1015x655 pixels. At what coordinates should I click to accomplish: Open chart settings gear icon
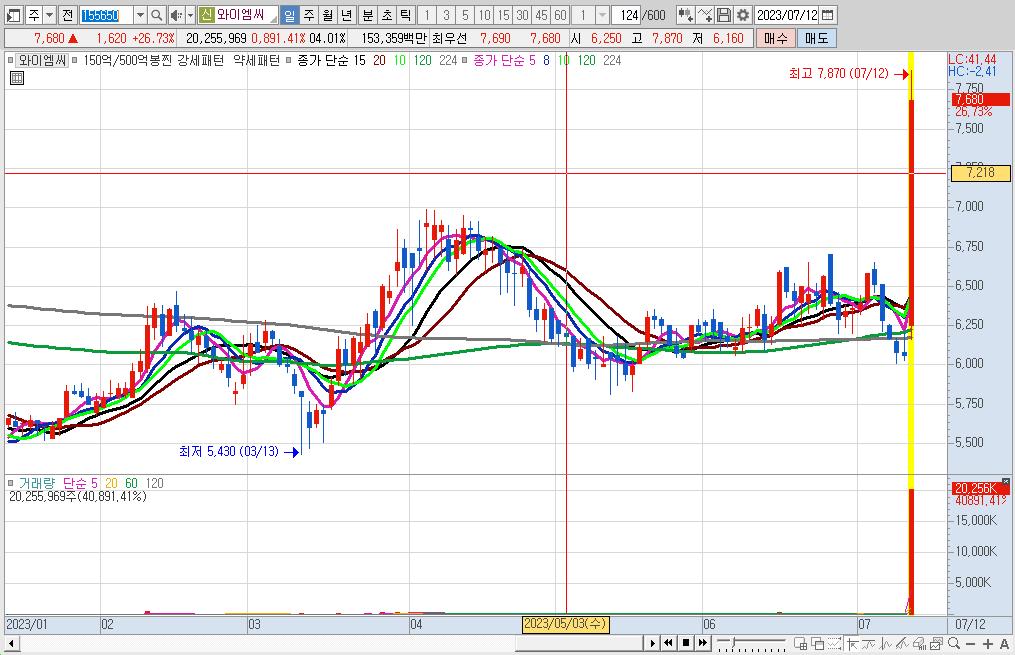coord(743,14)
